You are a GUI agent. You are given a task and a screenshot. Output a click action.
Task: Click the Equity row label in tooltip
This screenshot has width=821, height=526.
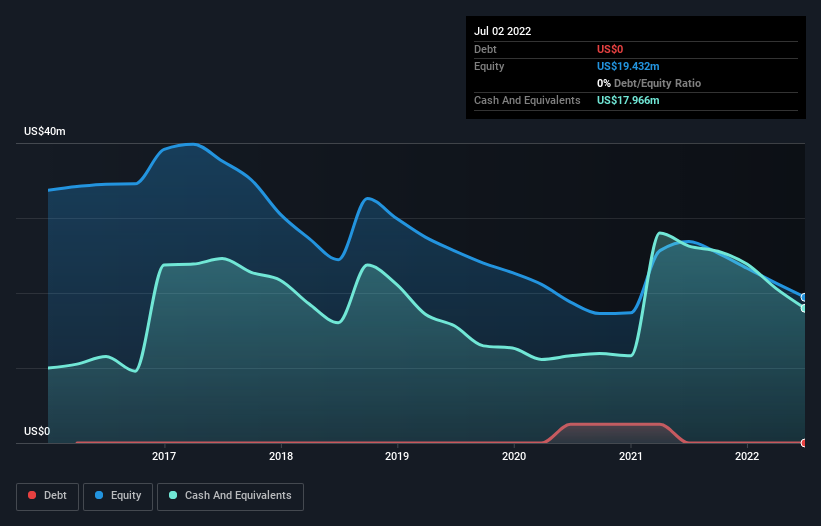pos(489,66)
